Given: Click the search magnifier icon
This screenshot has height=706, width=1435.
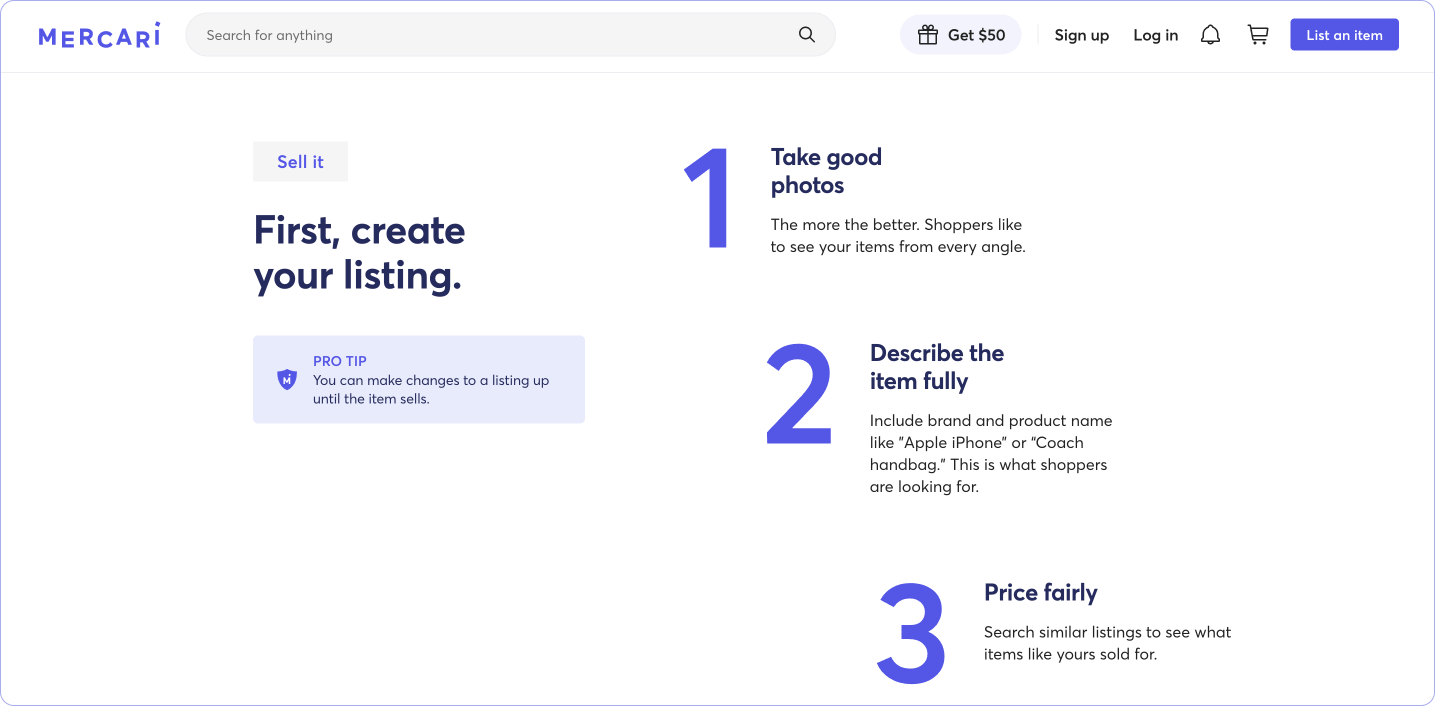Looking at the screenshot, I should (x=806, y=34).
